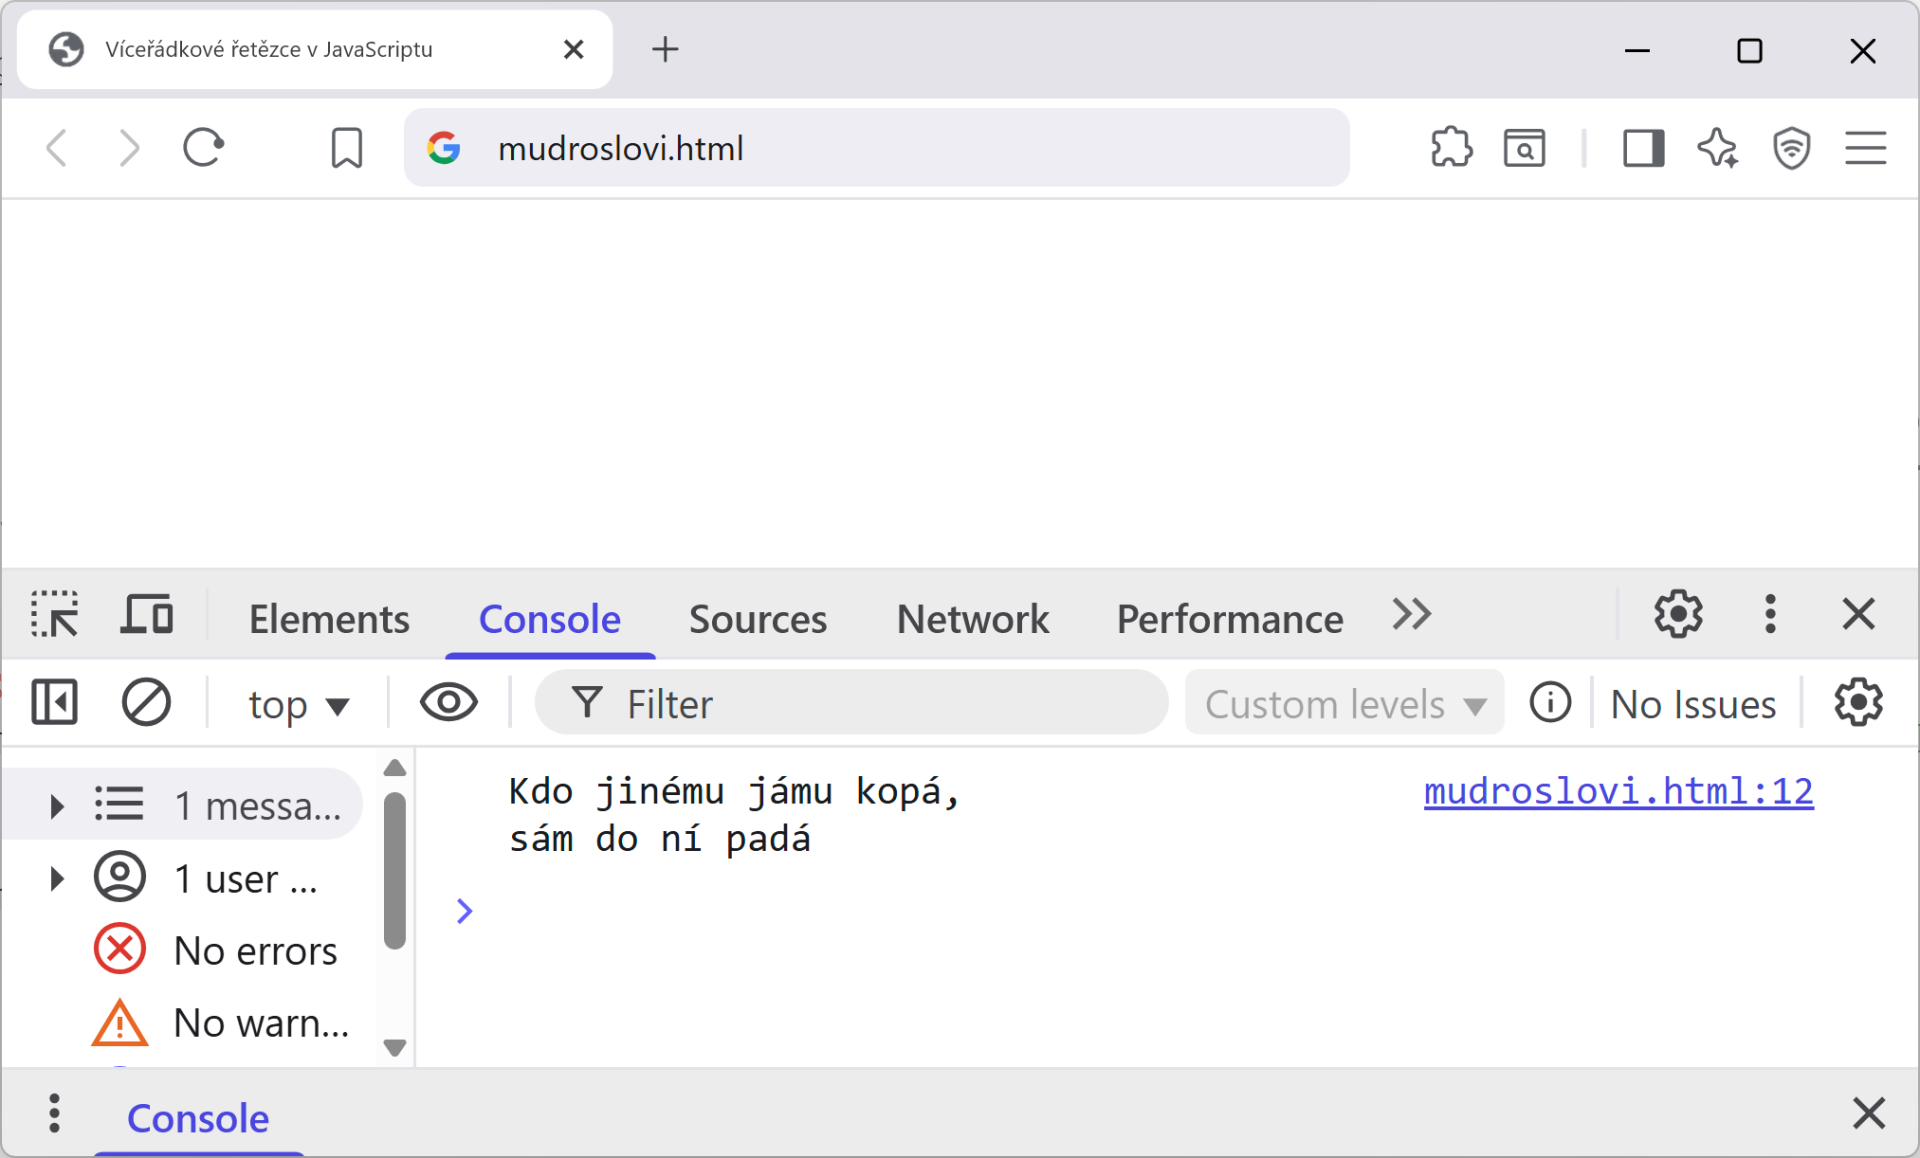Click the Google icon in address bar
Image resolution: width=1920 pixels, height=1158 pixels.
(x=444, y=148)
